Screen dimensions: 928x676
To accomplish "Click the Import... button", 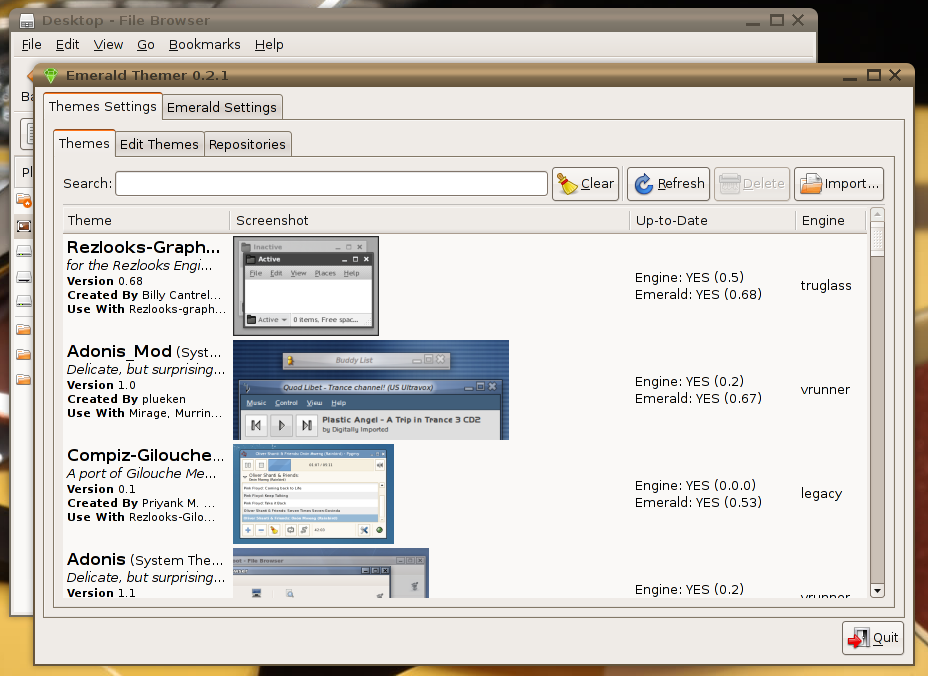I will click(x=839, y=184).
